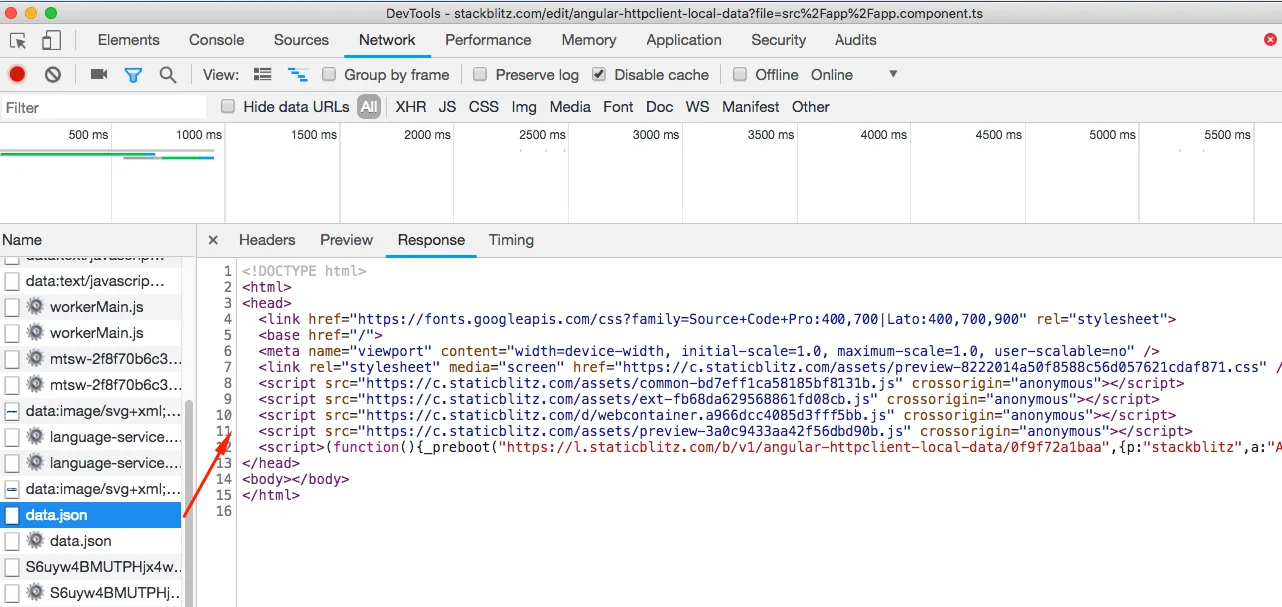Click the 4000 ms timeline tick label

(x=884, y=135)
